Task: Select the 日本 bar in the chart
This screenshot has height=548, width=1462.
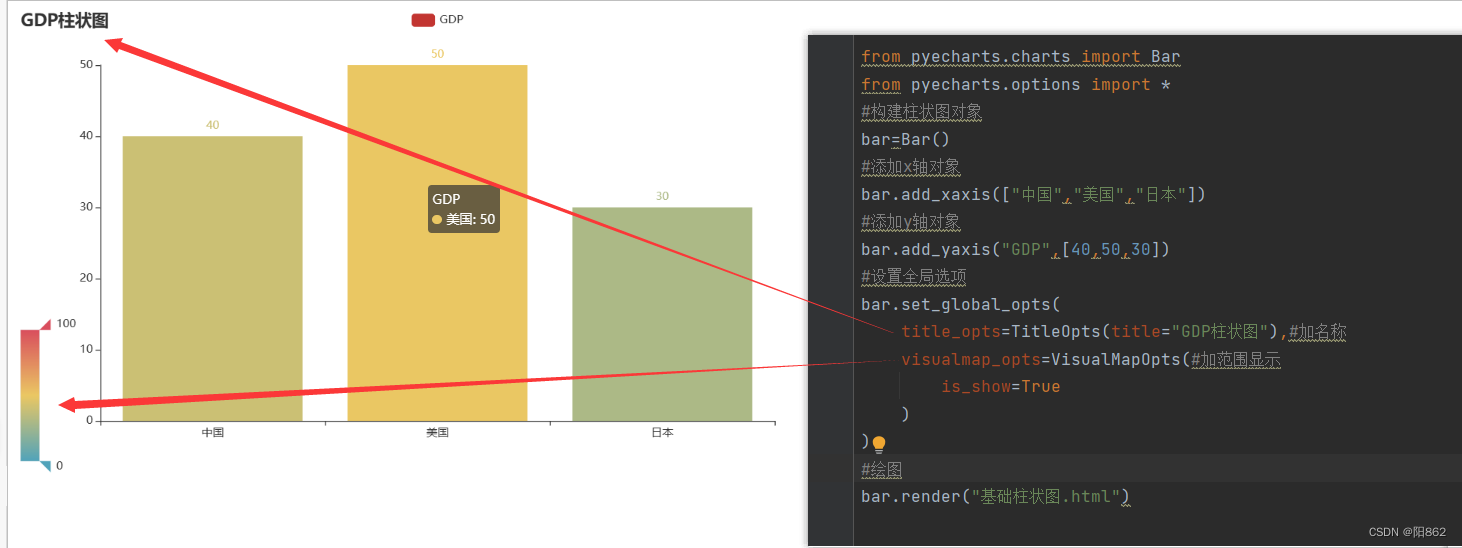Action: [x=662, y=314]
